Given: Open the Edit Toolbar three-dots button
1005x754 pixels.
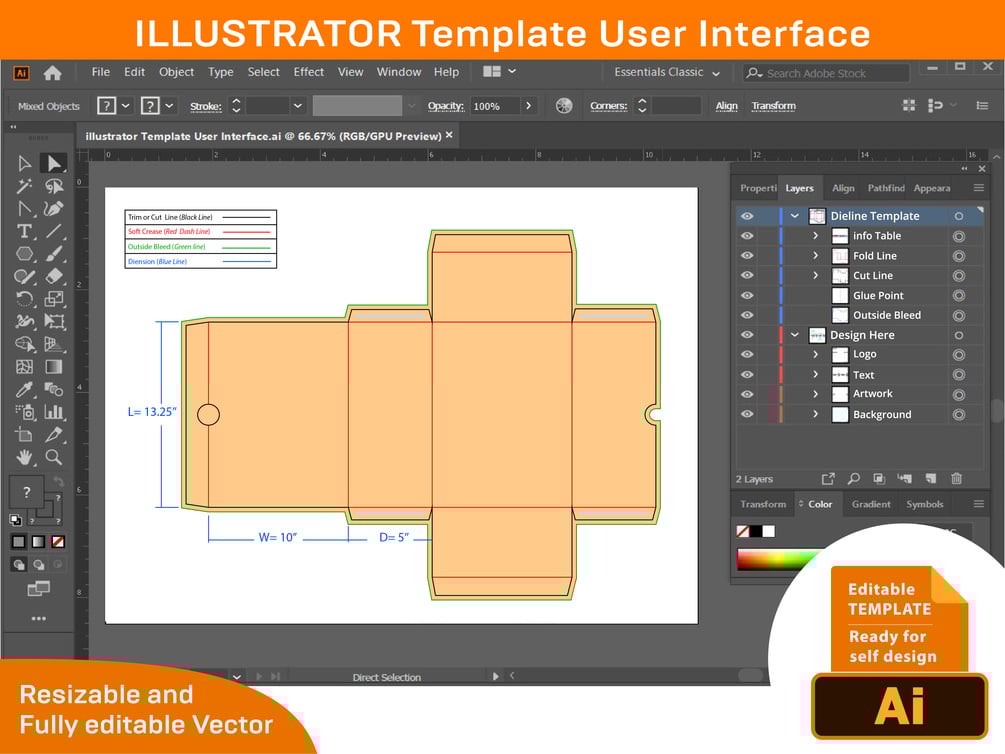Looking at the screenshot, I should coord(38,619).
